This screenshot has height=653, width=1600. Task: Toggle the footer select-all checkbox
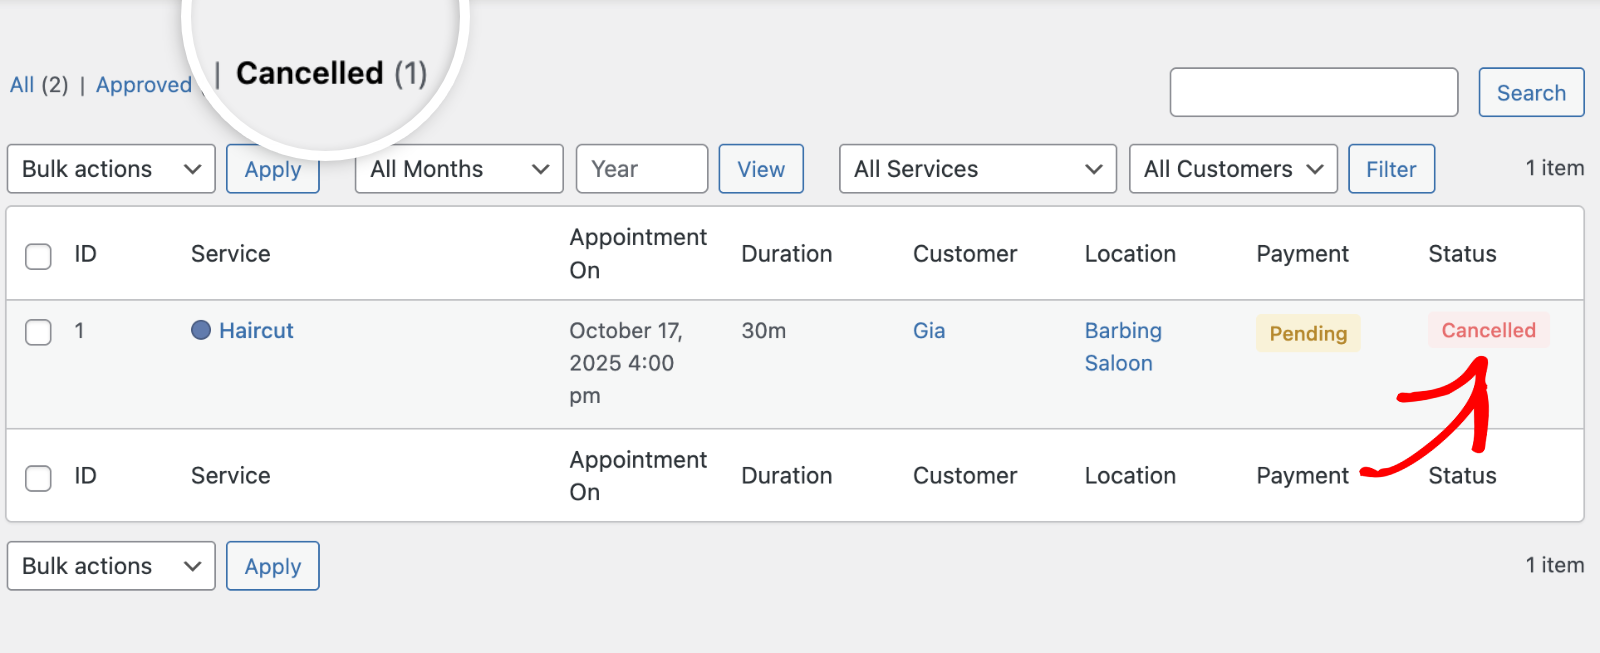(x=38, y=478)
